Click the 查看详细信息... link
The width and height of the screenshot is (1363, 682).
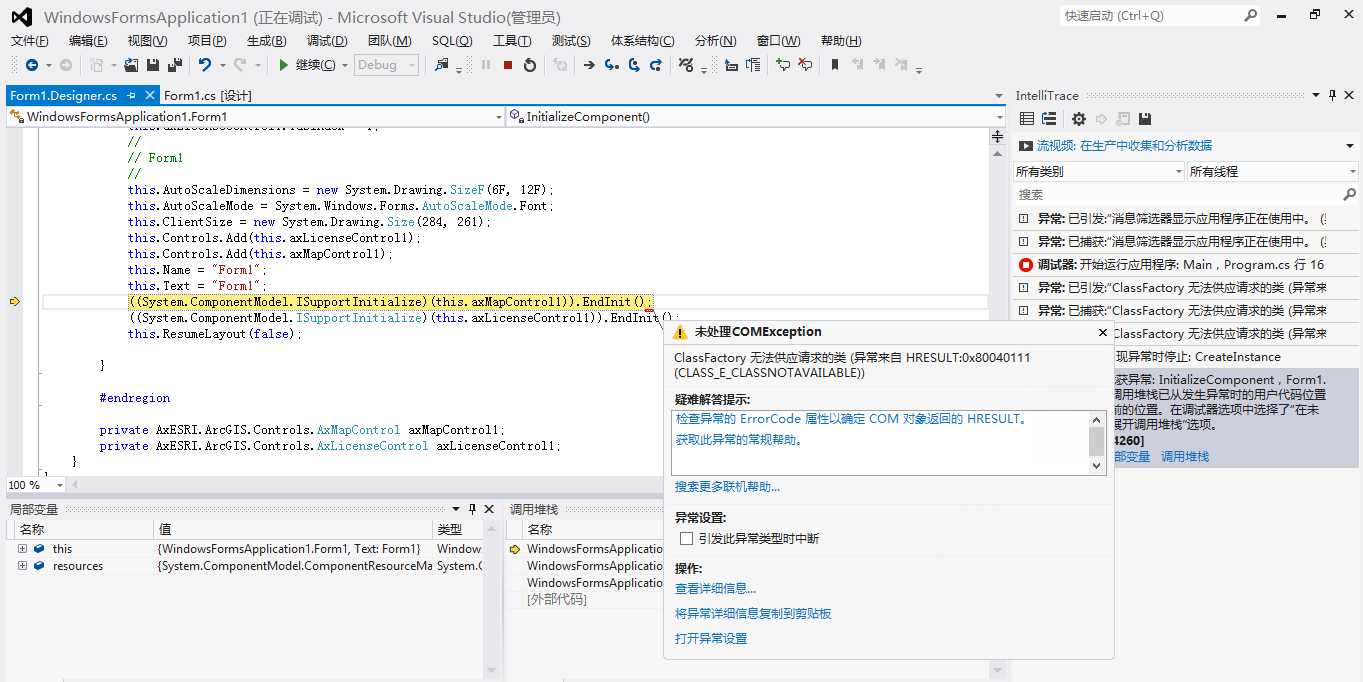(715, 589)
